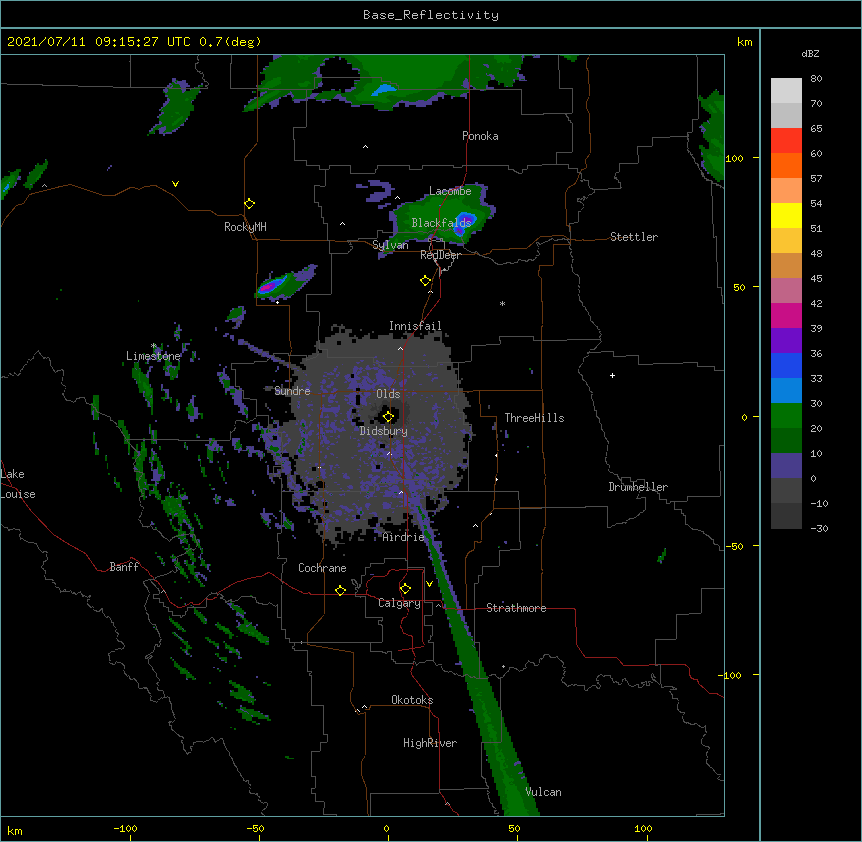Image resolution: width=862 pixels, height=842 pixels.
Task: Click the dBZ legend heading
Action: pyautogui.click(x=810, y=54)
